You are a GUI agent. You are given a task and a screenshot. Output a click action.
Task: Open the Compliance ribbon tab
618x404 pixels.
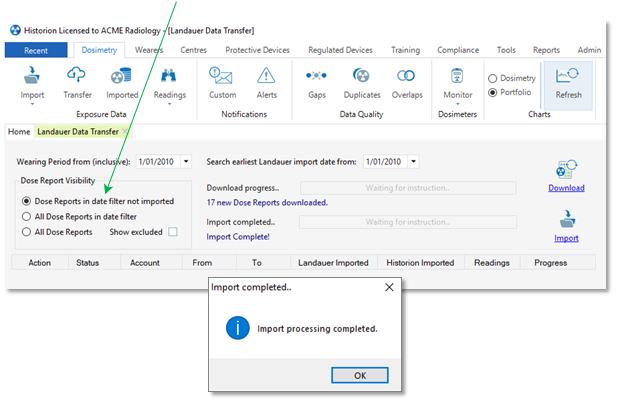coord(458,50)
